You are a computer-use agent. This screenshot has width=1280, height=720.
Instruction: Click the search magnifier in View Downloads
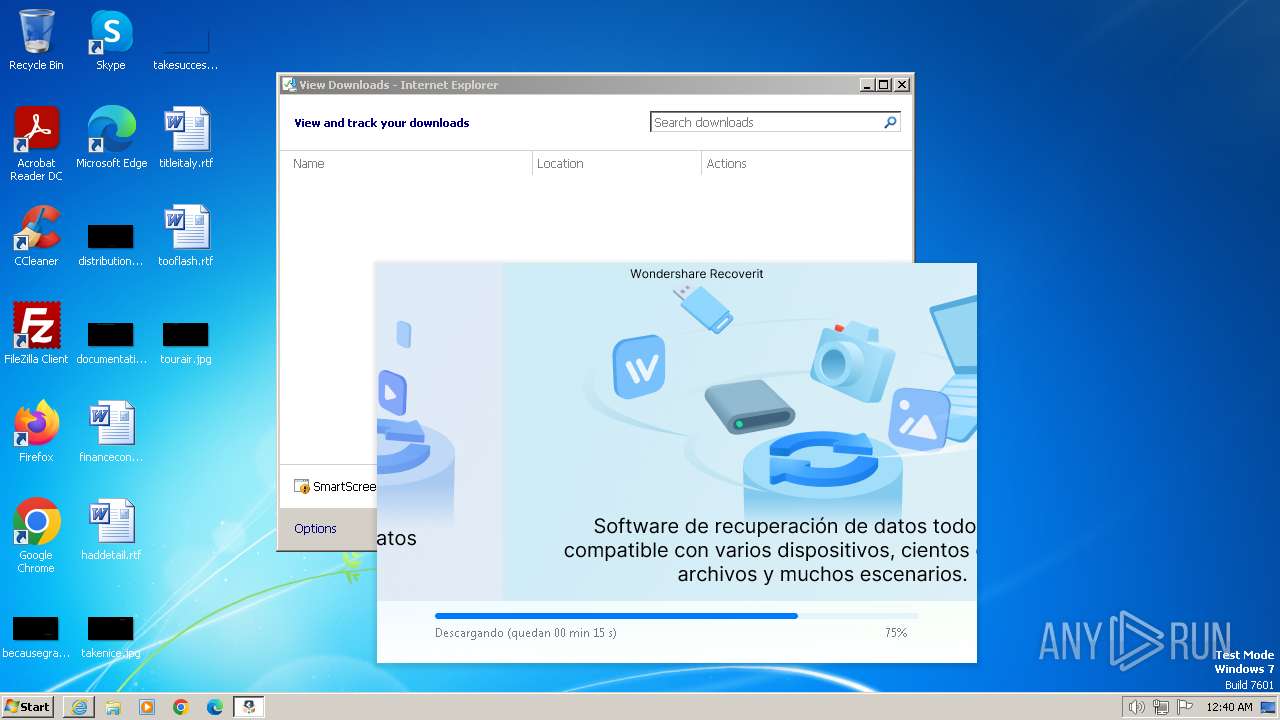tap(890, 122)
